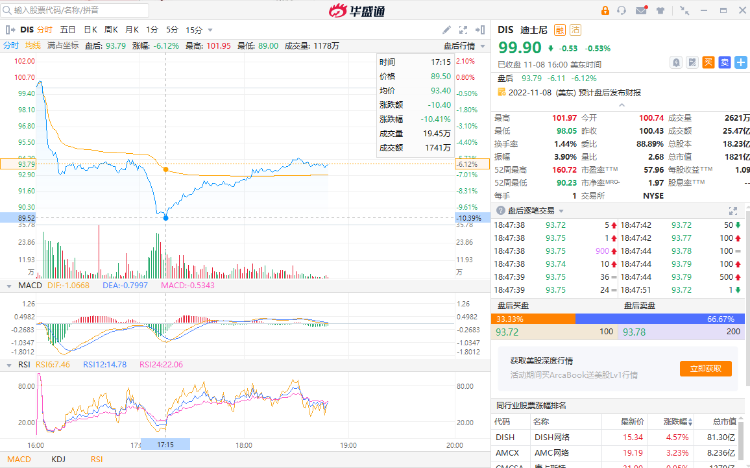Toggle chart fullscreen expand icon
This screenshot has height=468, width=750.
463,30
